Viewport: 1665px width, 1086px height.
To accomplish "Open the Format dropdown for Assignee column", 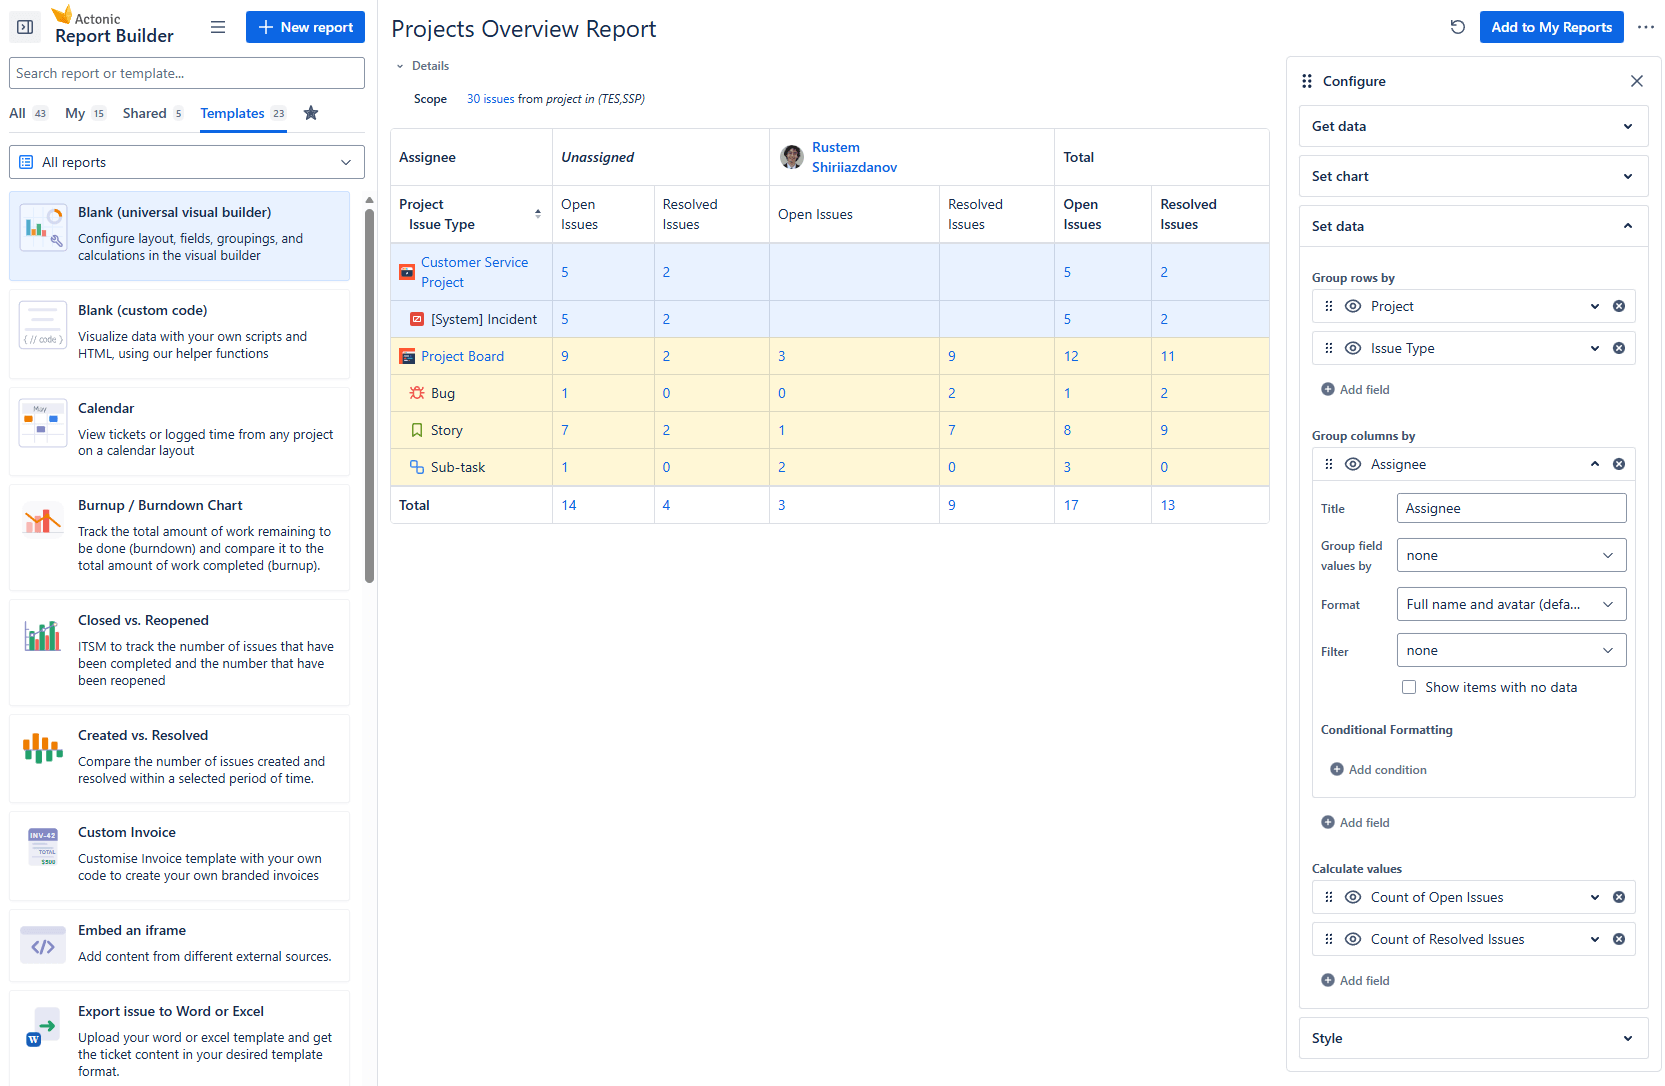I will [x=1511, y=604].
